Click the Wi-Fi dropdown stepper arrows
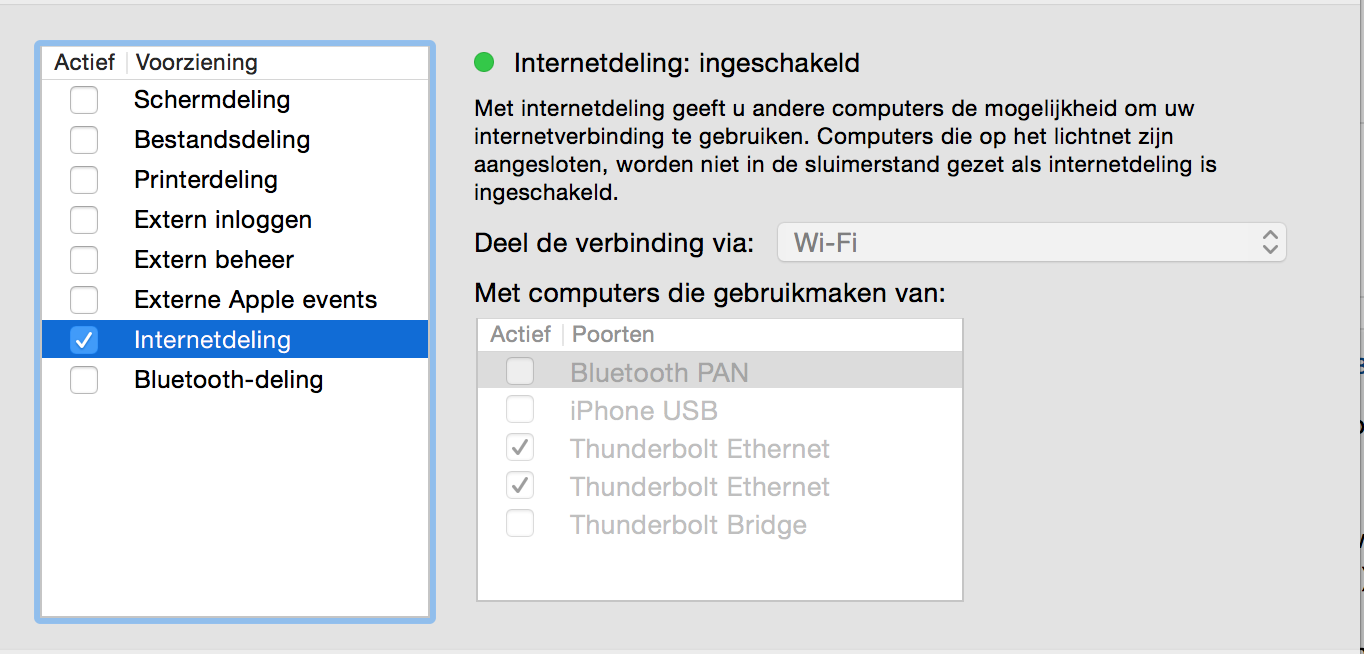 coord(1270,242)
